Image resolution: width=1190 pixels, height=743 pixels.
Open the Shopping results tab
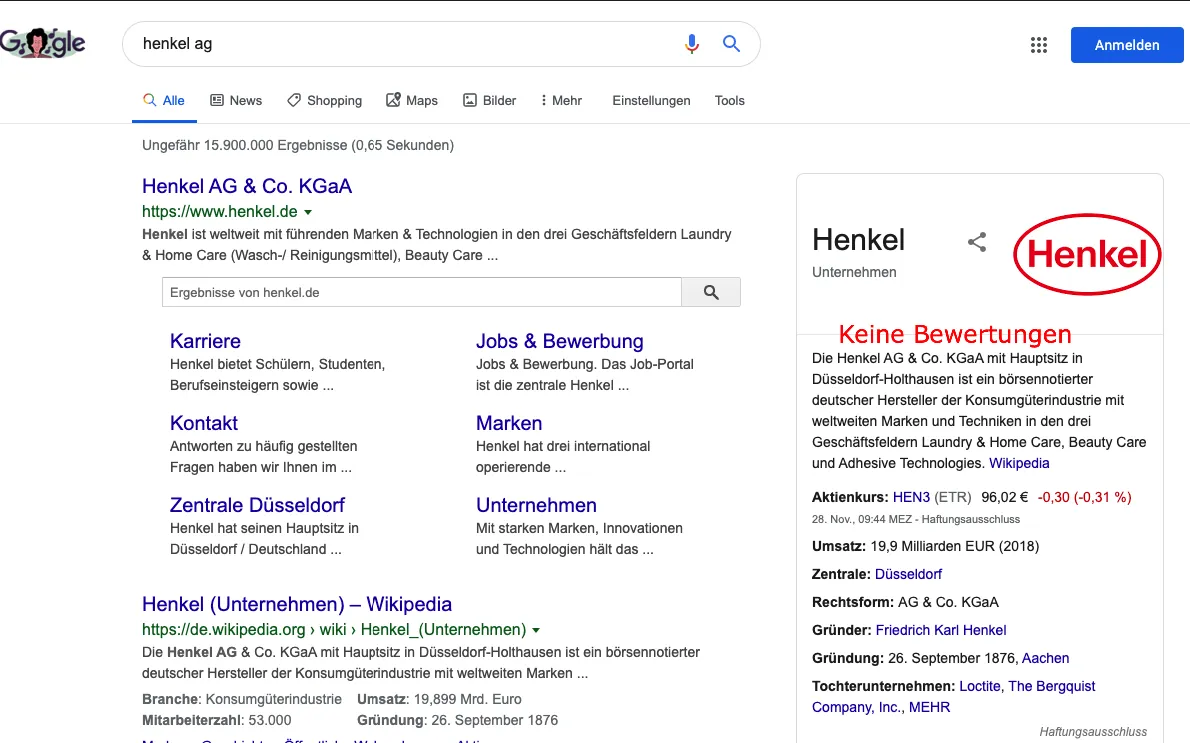pos(324,101)
